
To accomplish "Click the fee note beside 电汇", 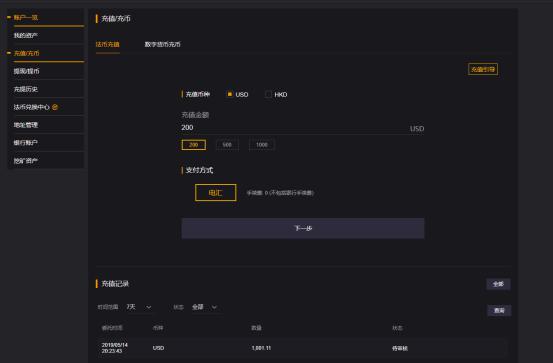I will (x=280, y=193).
